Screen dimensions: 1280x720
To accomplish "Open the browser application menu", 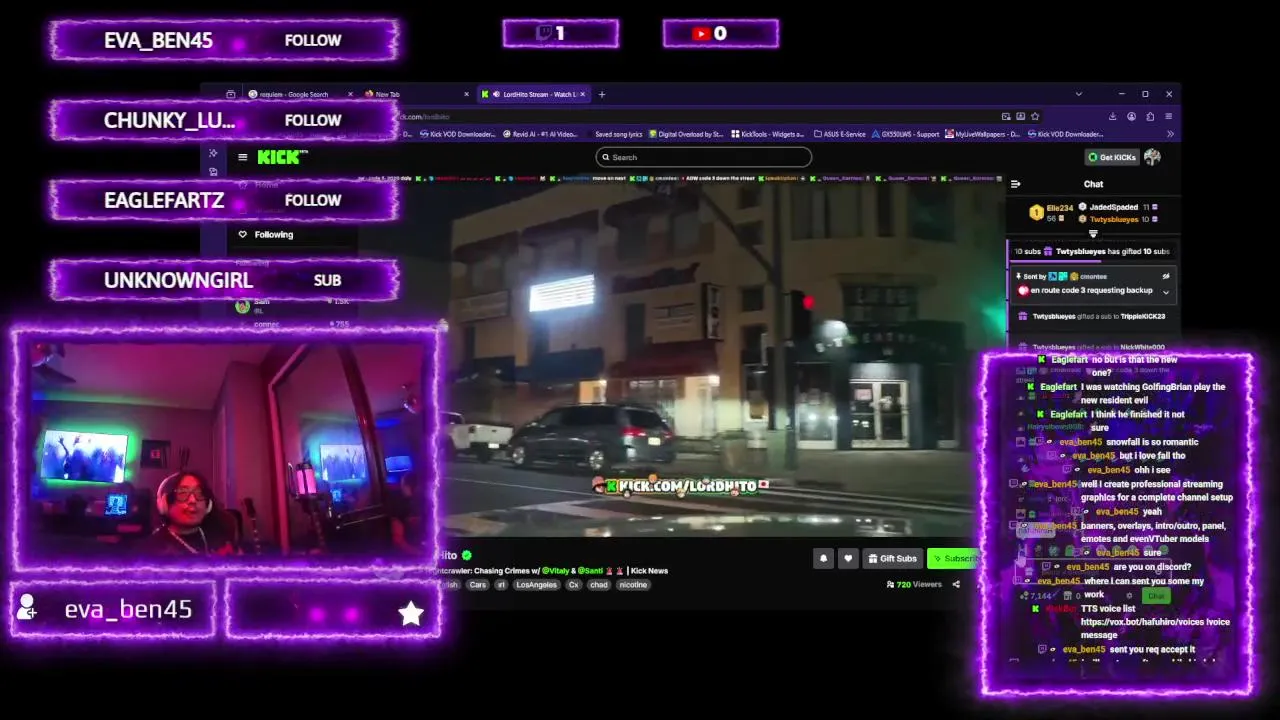I will tap(1168, 116).
